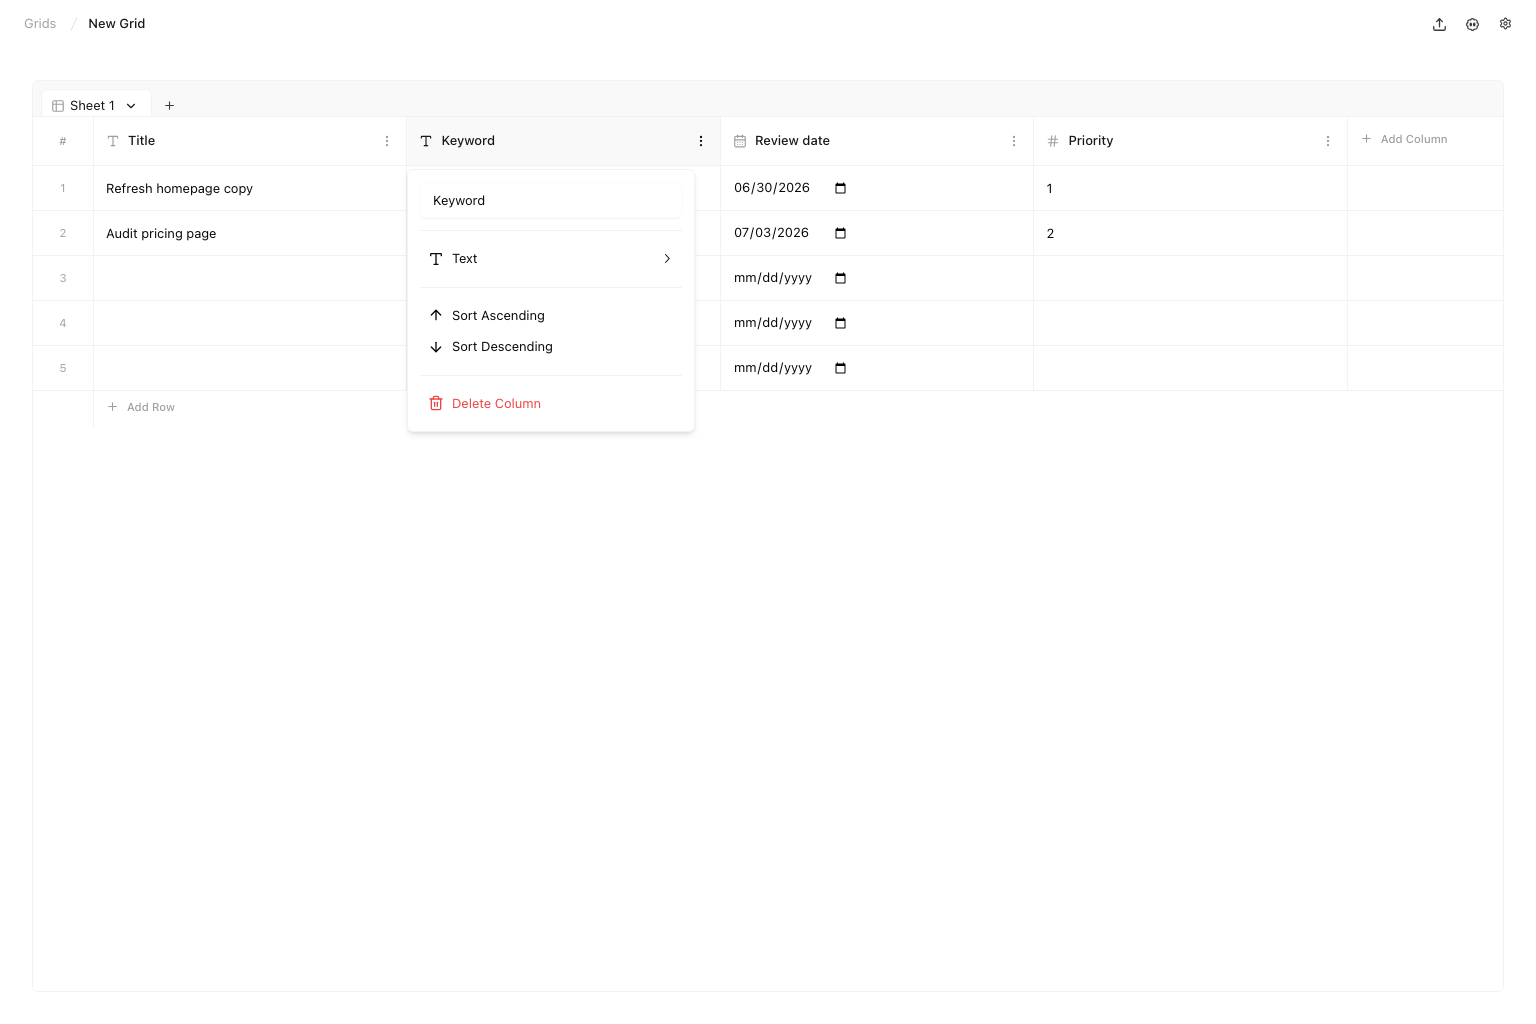Click the Title column header label
This screenshot has height=1024, width=1536.
tap(141, 141)
